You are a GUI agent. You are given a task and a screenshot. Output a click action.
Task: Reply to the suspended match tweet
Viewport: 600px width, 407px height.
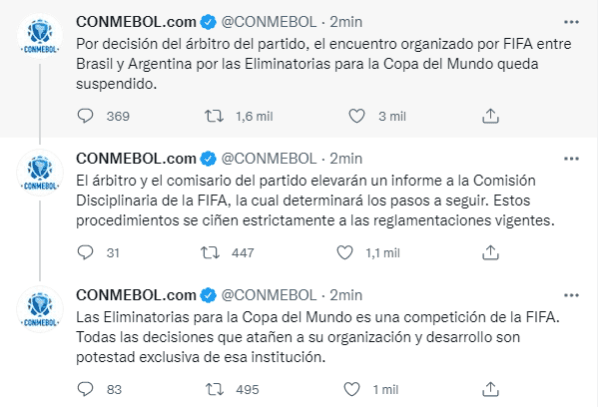[85, 116]
